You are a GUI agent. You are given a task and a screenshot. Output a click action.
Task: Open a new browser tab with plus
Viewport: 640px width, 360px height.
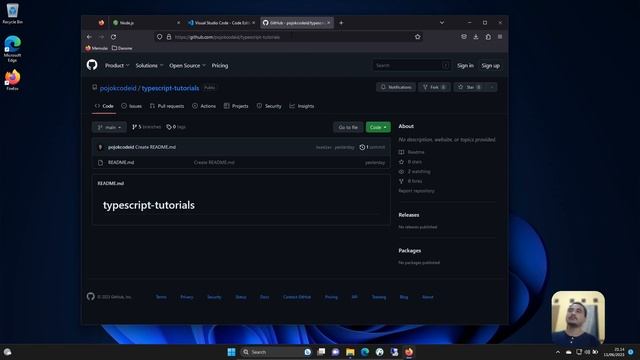(x=341, y=23)
